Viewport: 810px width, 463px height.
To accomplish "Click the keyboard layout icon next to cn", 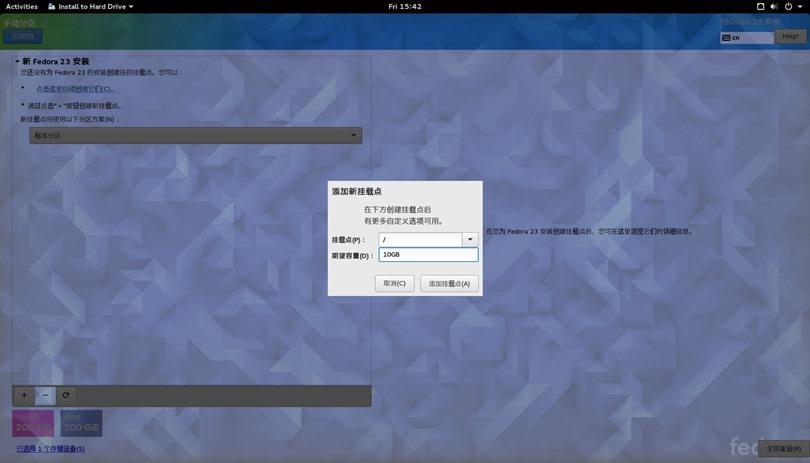I will [x=727, y=37].
